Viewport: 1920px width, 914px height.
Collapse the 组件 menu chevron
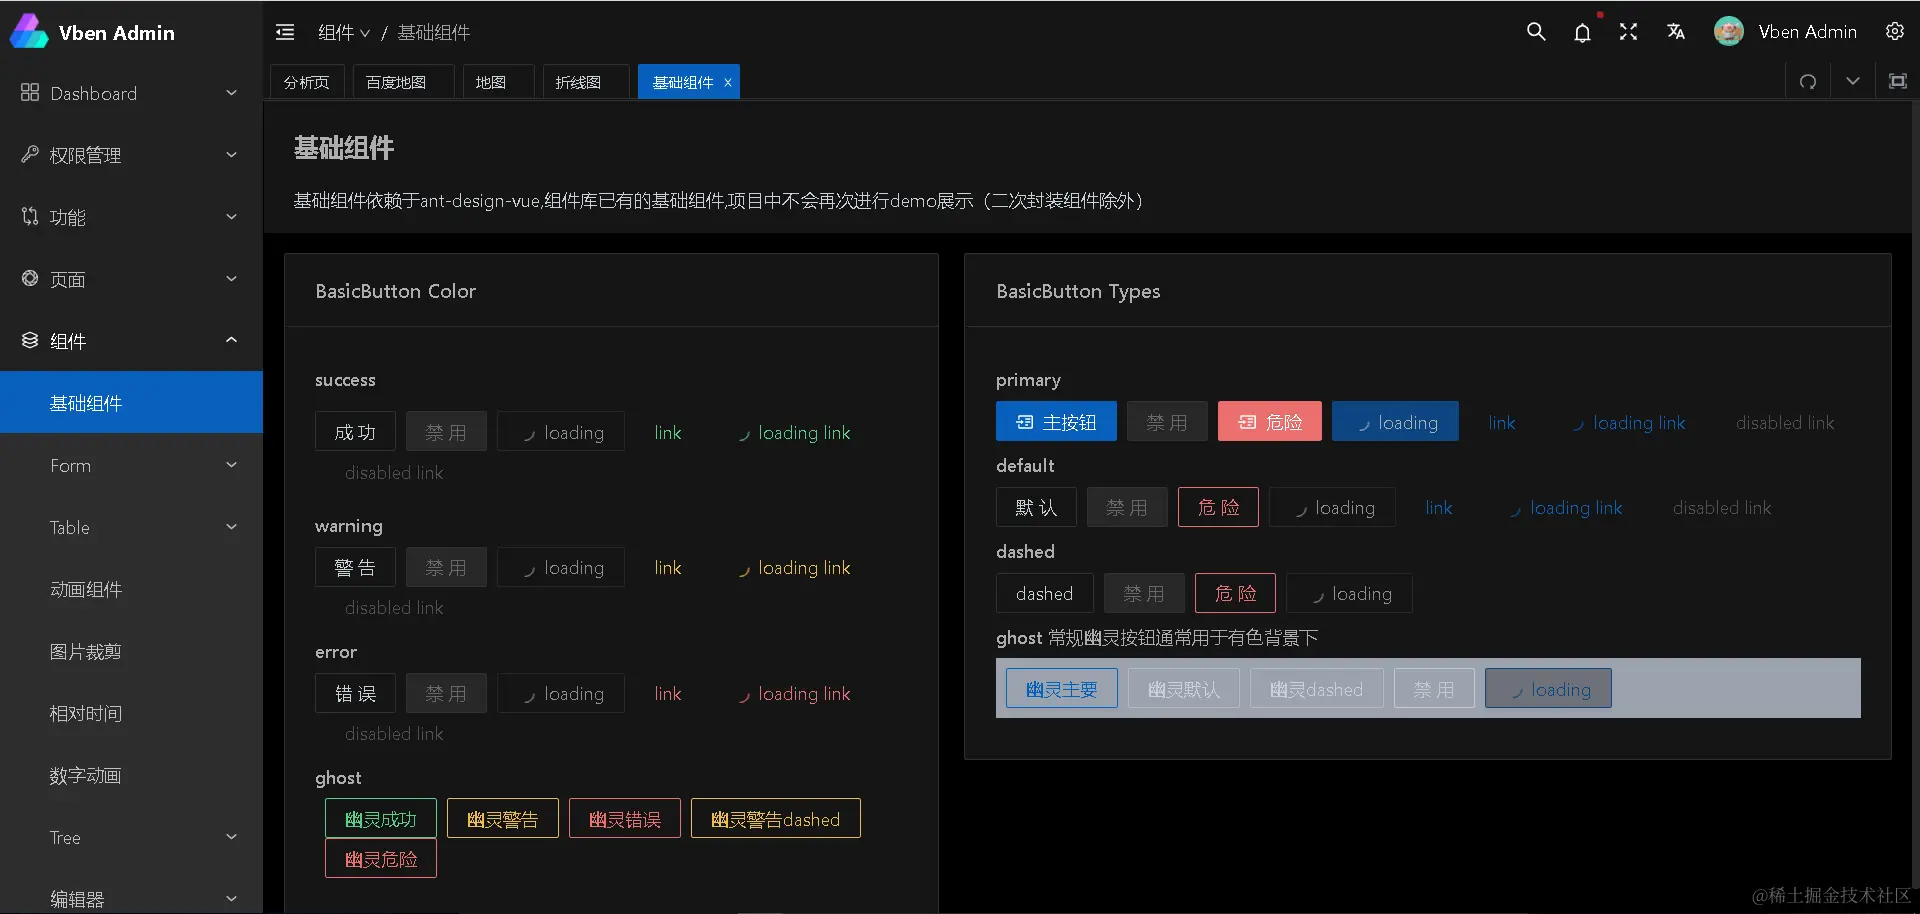click(x=231, y=340)
